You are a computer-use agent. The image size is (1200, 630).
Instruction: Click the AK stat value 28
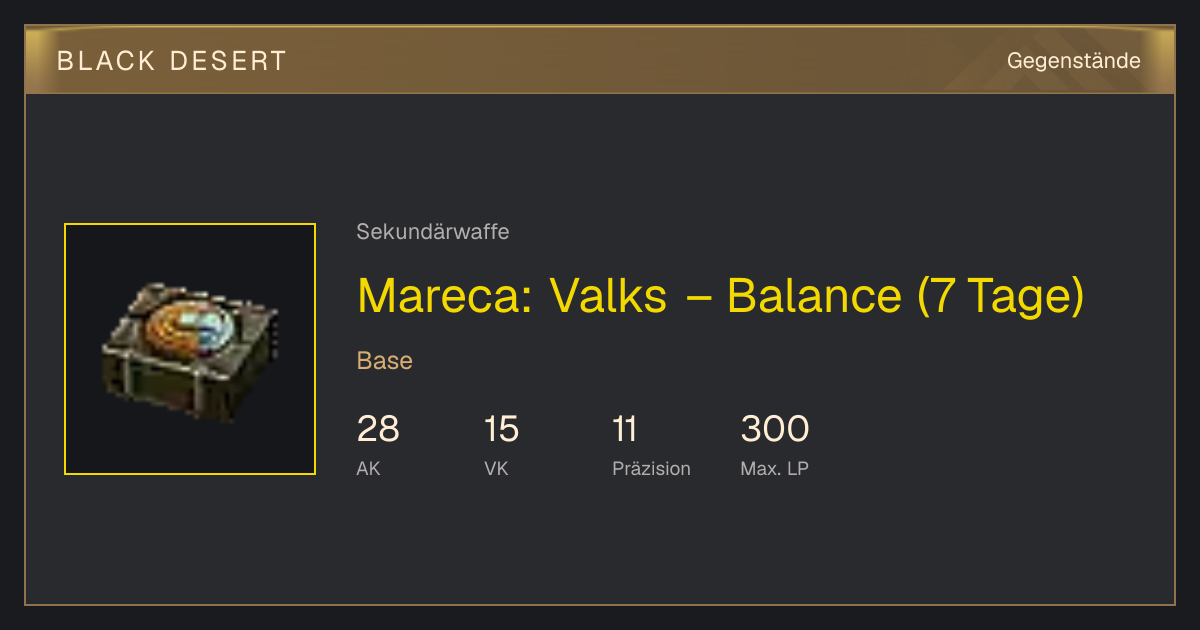pyautogui.click(x=378, y=429)
